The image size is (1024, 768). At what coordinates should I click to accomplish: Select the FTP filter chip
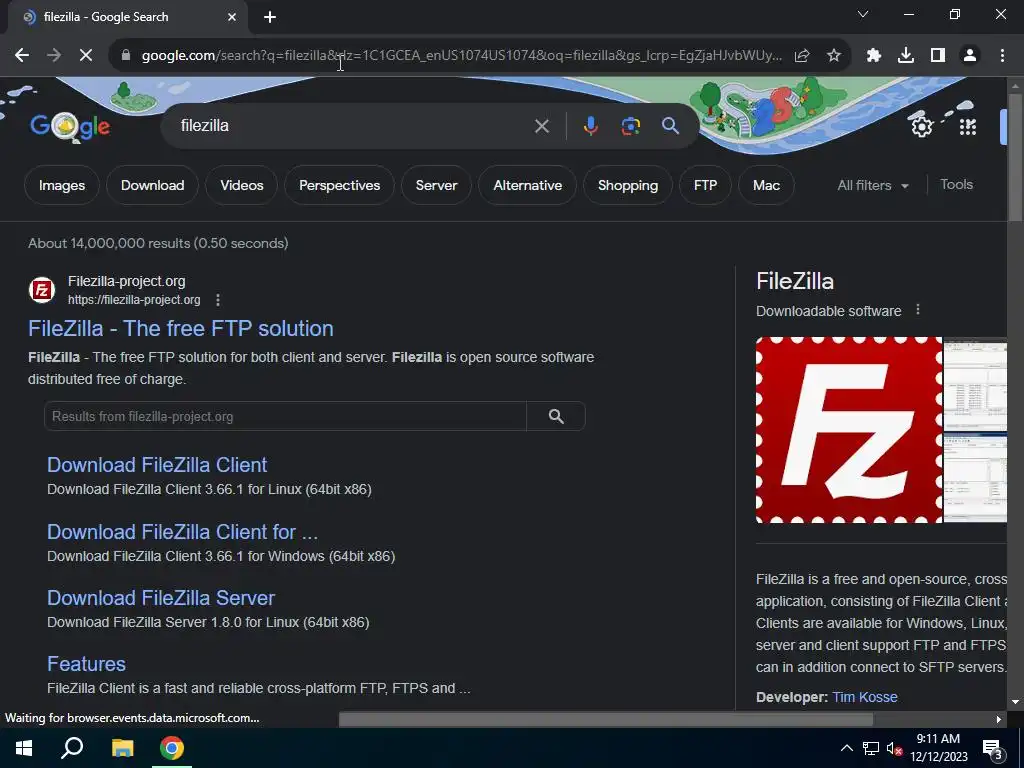point(705,185)
